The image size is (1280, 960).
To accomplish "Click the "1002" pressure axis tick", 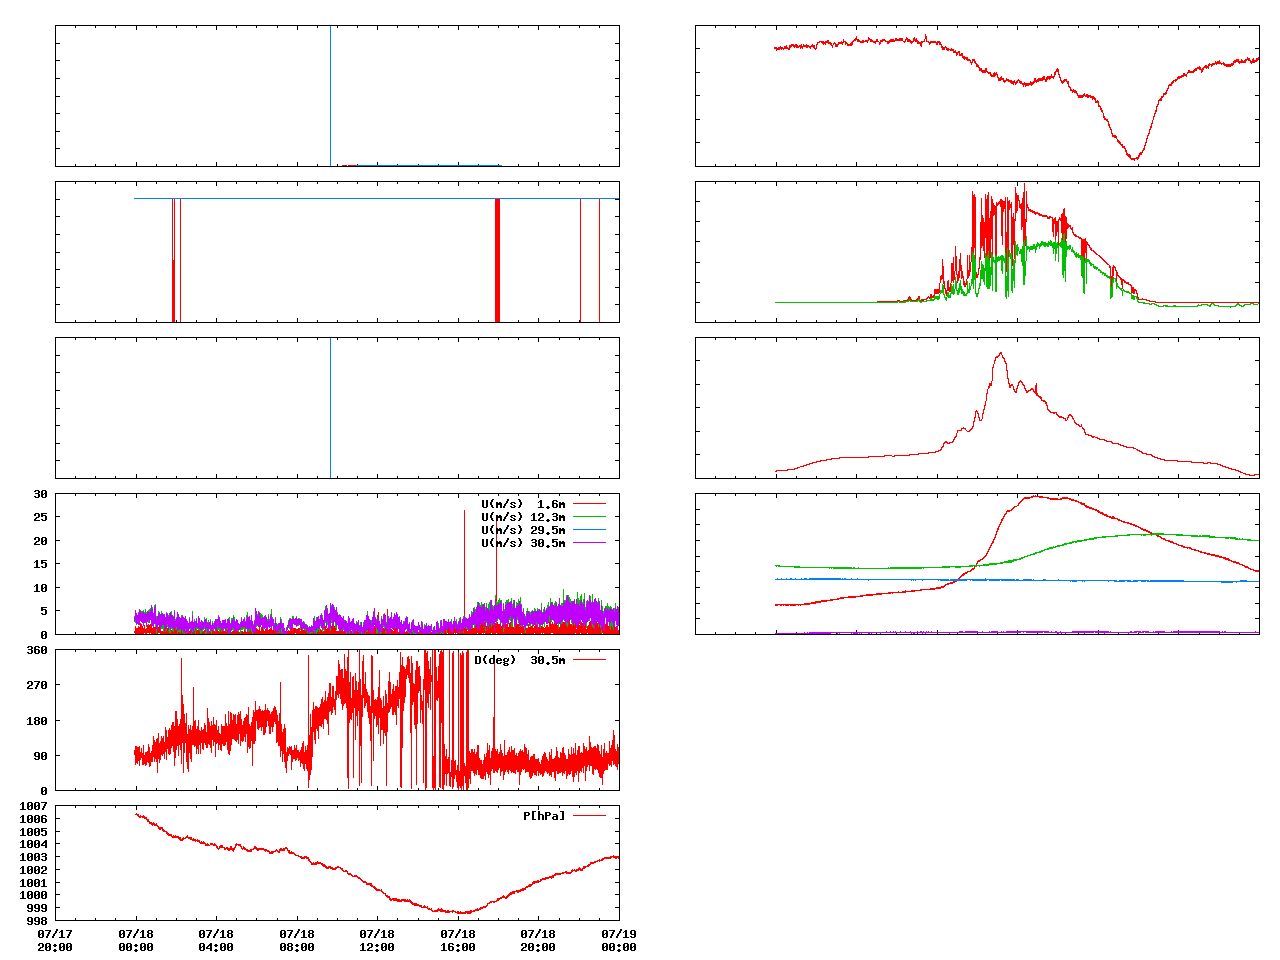I will [33, 870].
